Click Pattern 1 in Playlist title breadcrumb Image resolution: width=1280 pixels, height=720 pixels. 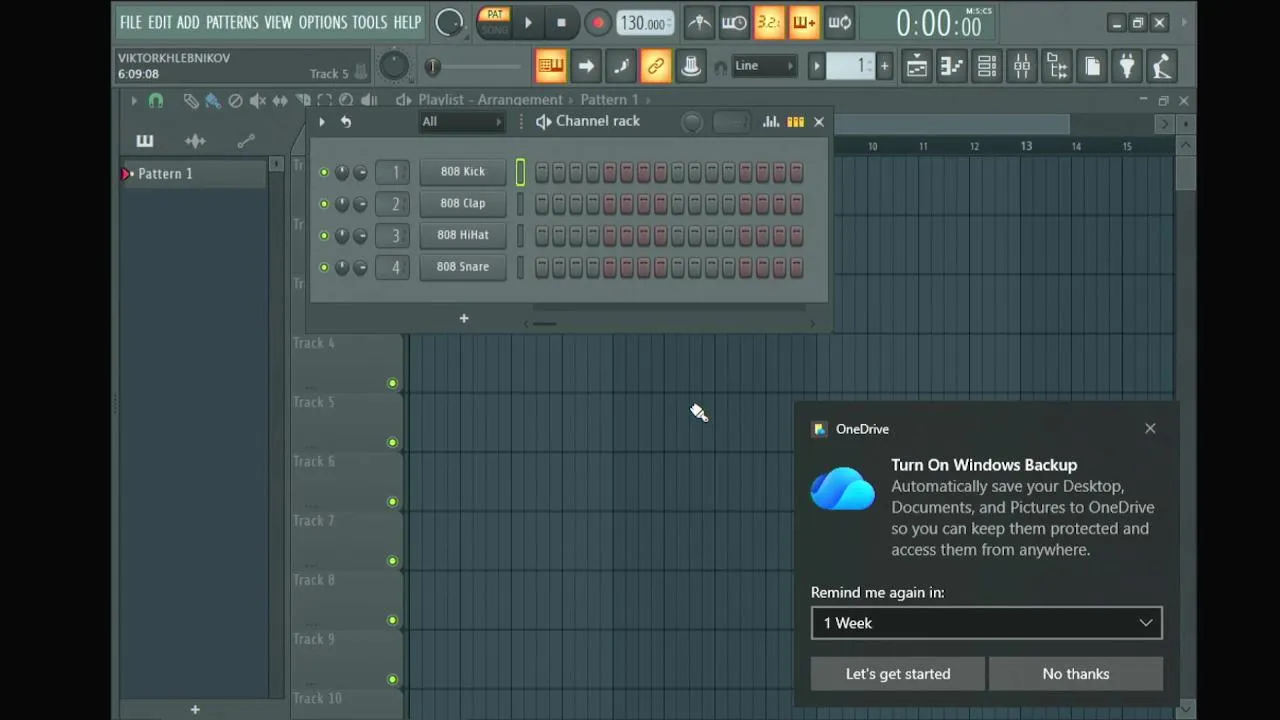pos(609,100)
